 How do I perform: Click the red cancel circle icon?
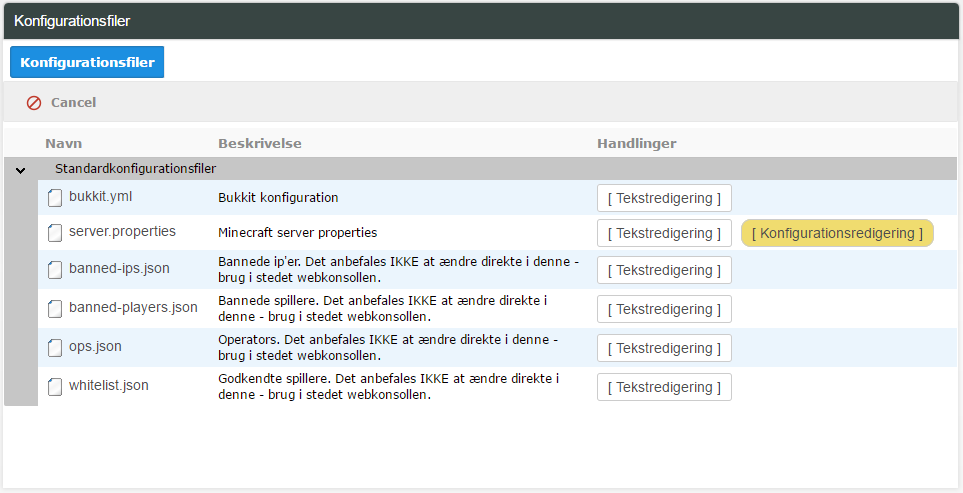tap(34, 103)
